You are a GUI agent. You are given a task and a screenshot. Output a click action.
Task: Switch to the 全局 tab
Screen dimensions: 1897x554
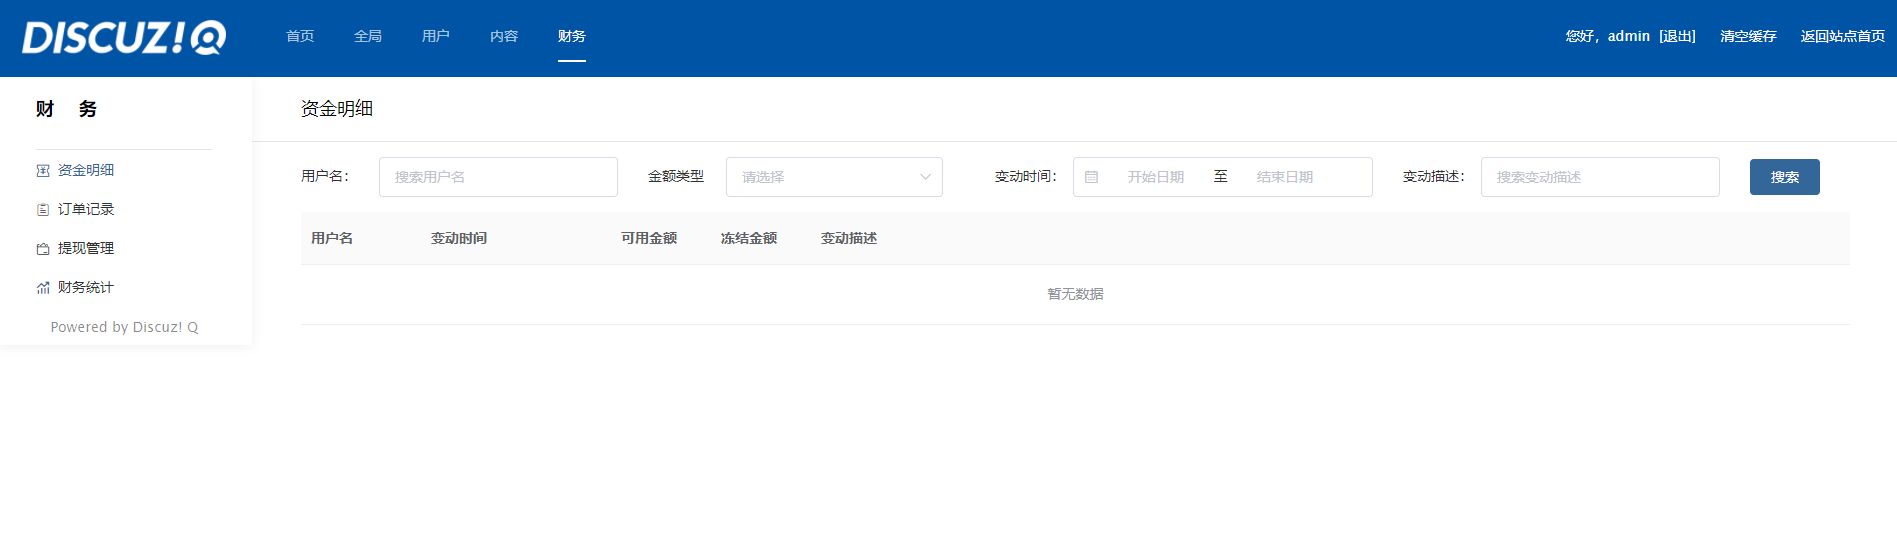point(368,36)
